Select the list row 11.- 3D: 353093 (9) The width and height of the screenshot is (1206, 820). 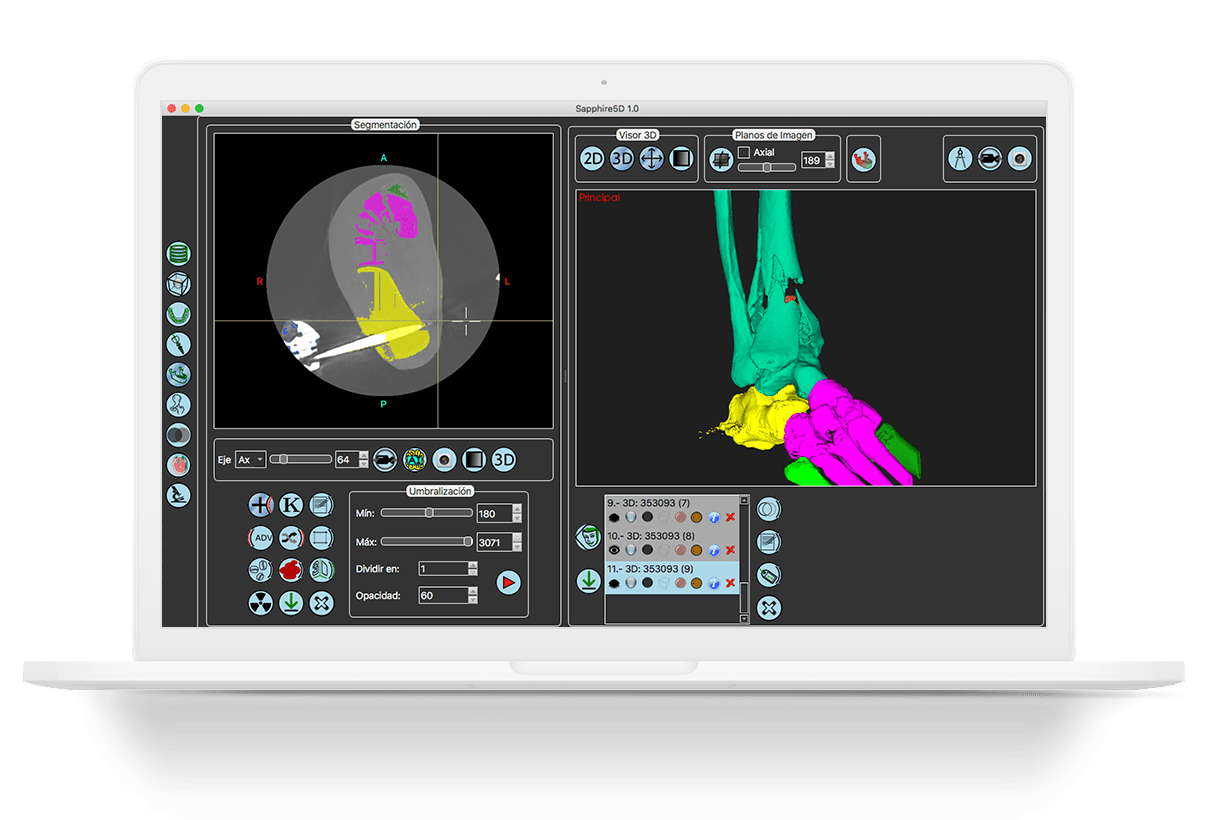(x=672, y=577)
